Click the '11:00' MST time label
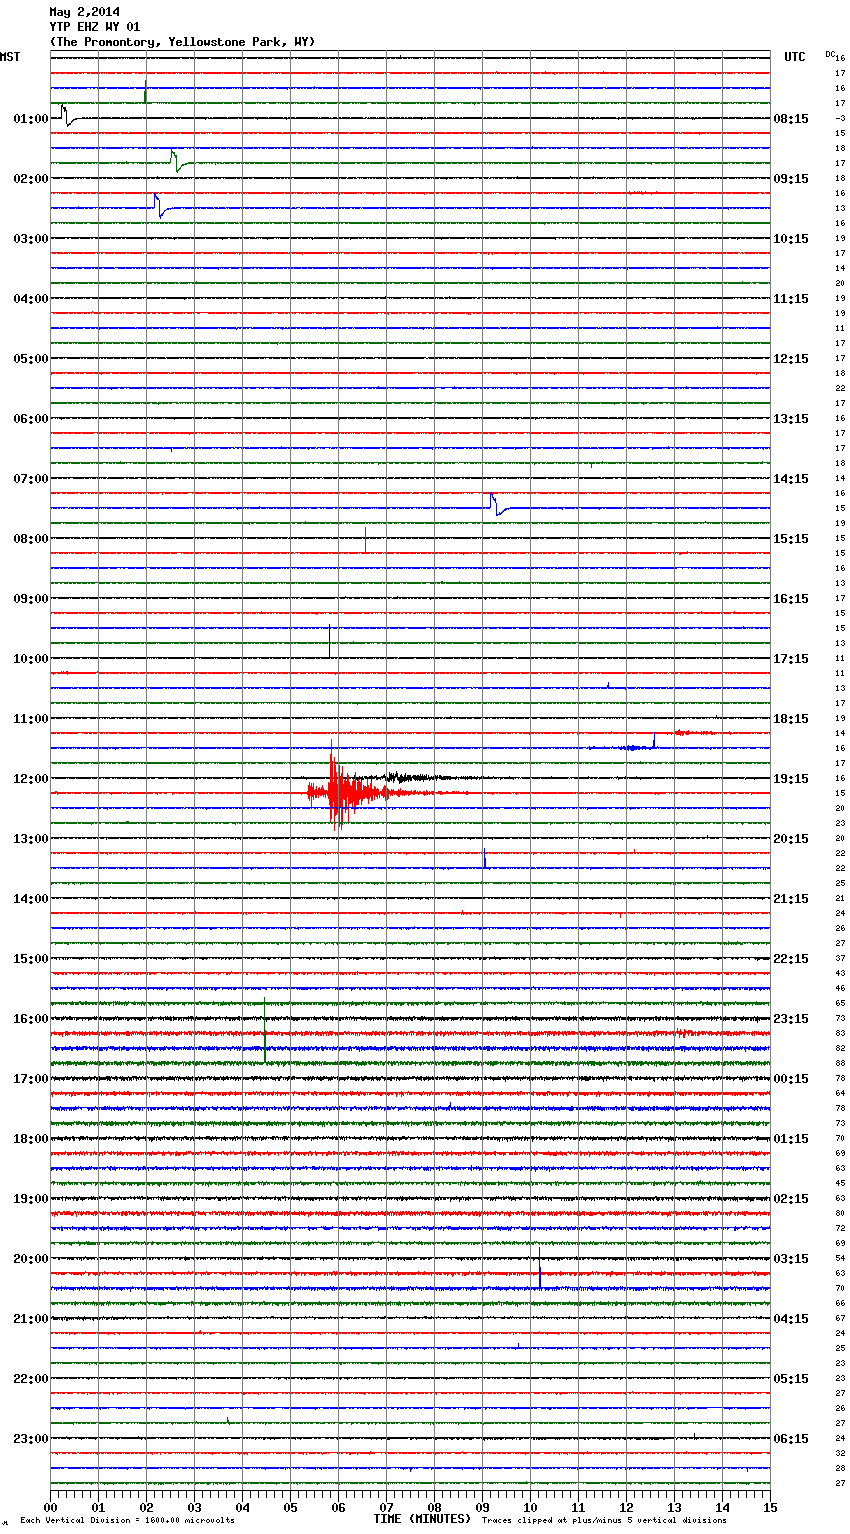850x1534 pixels. [30, 719]
